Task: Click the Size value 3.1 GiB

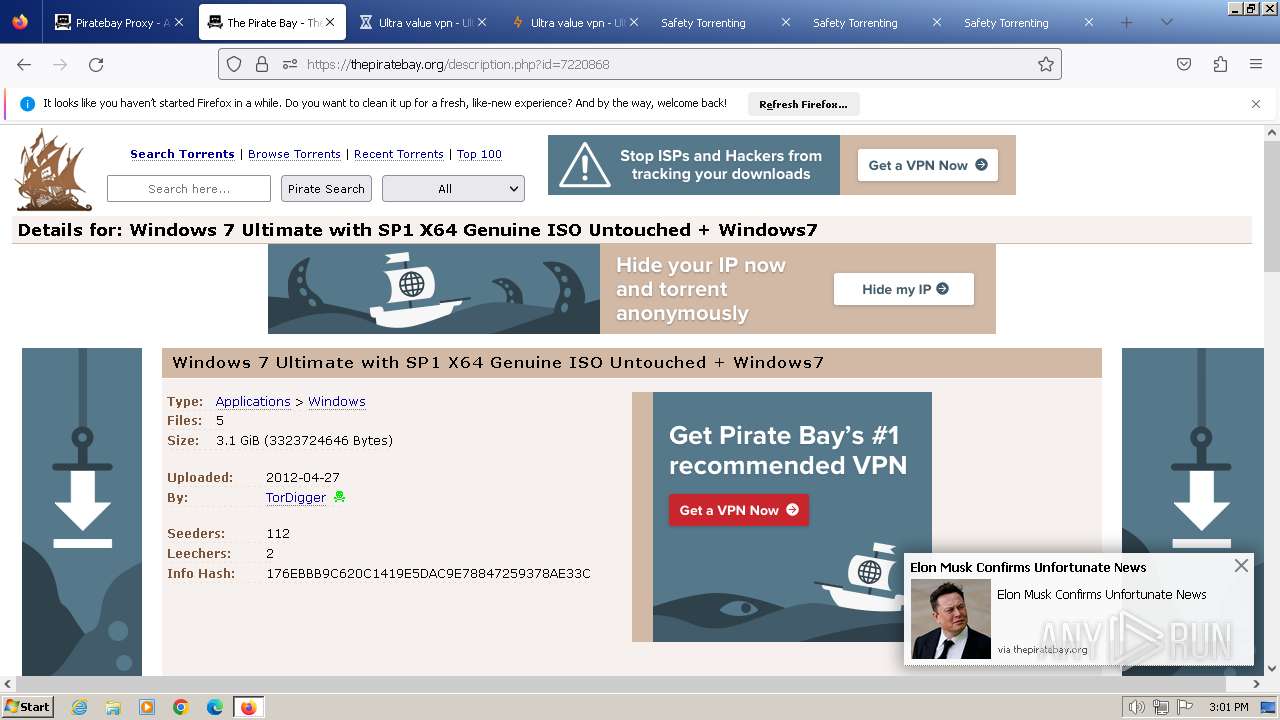Action: coord(304,440)
